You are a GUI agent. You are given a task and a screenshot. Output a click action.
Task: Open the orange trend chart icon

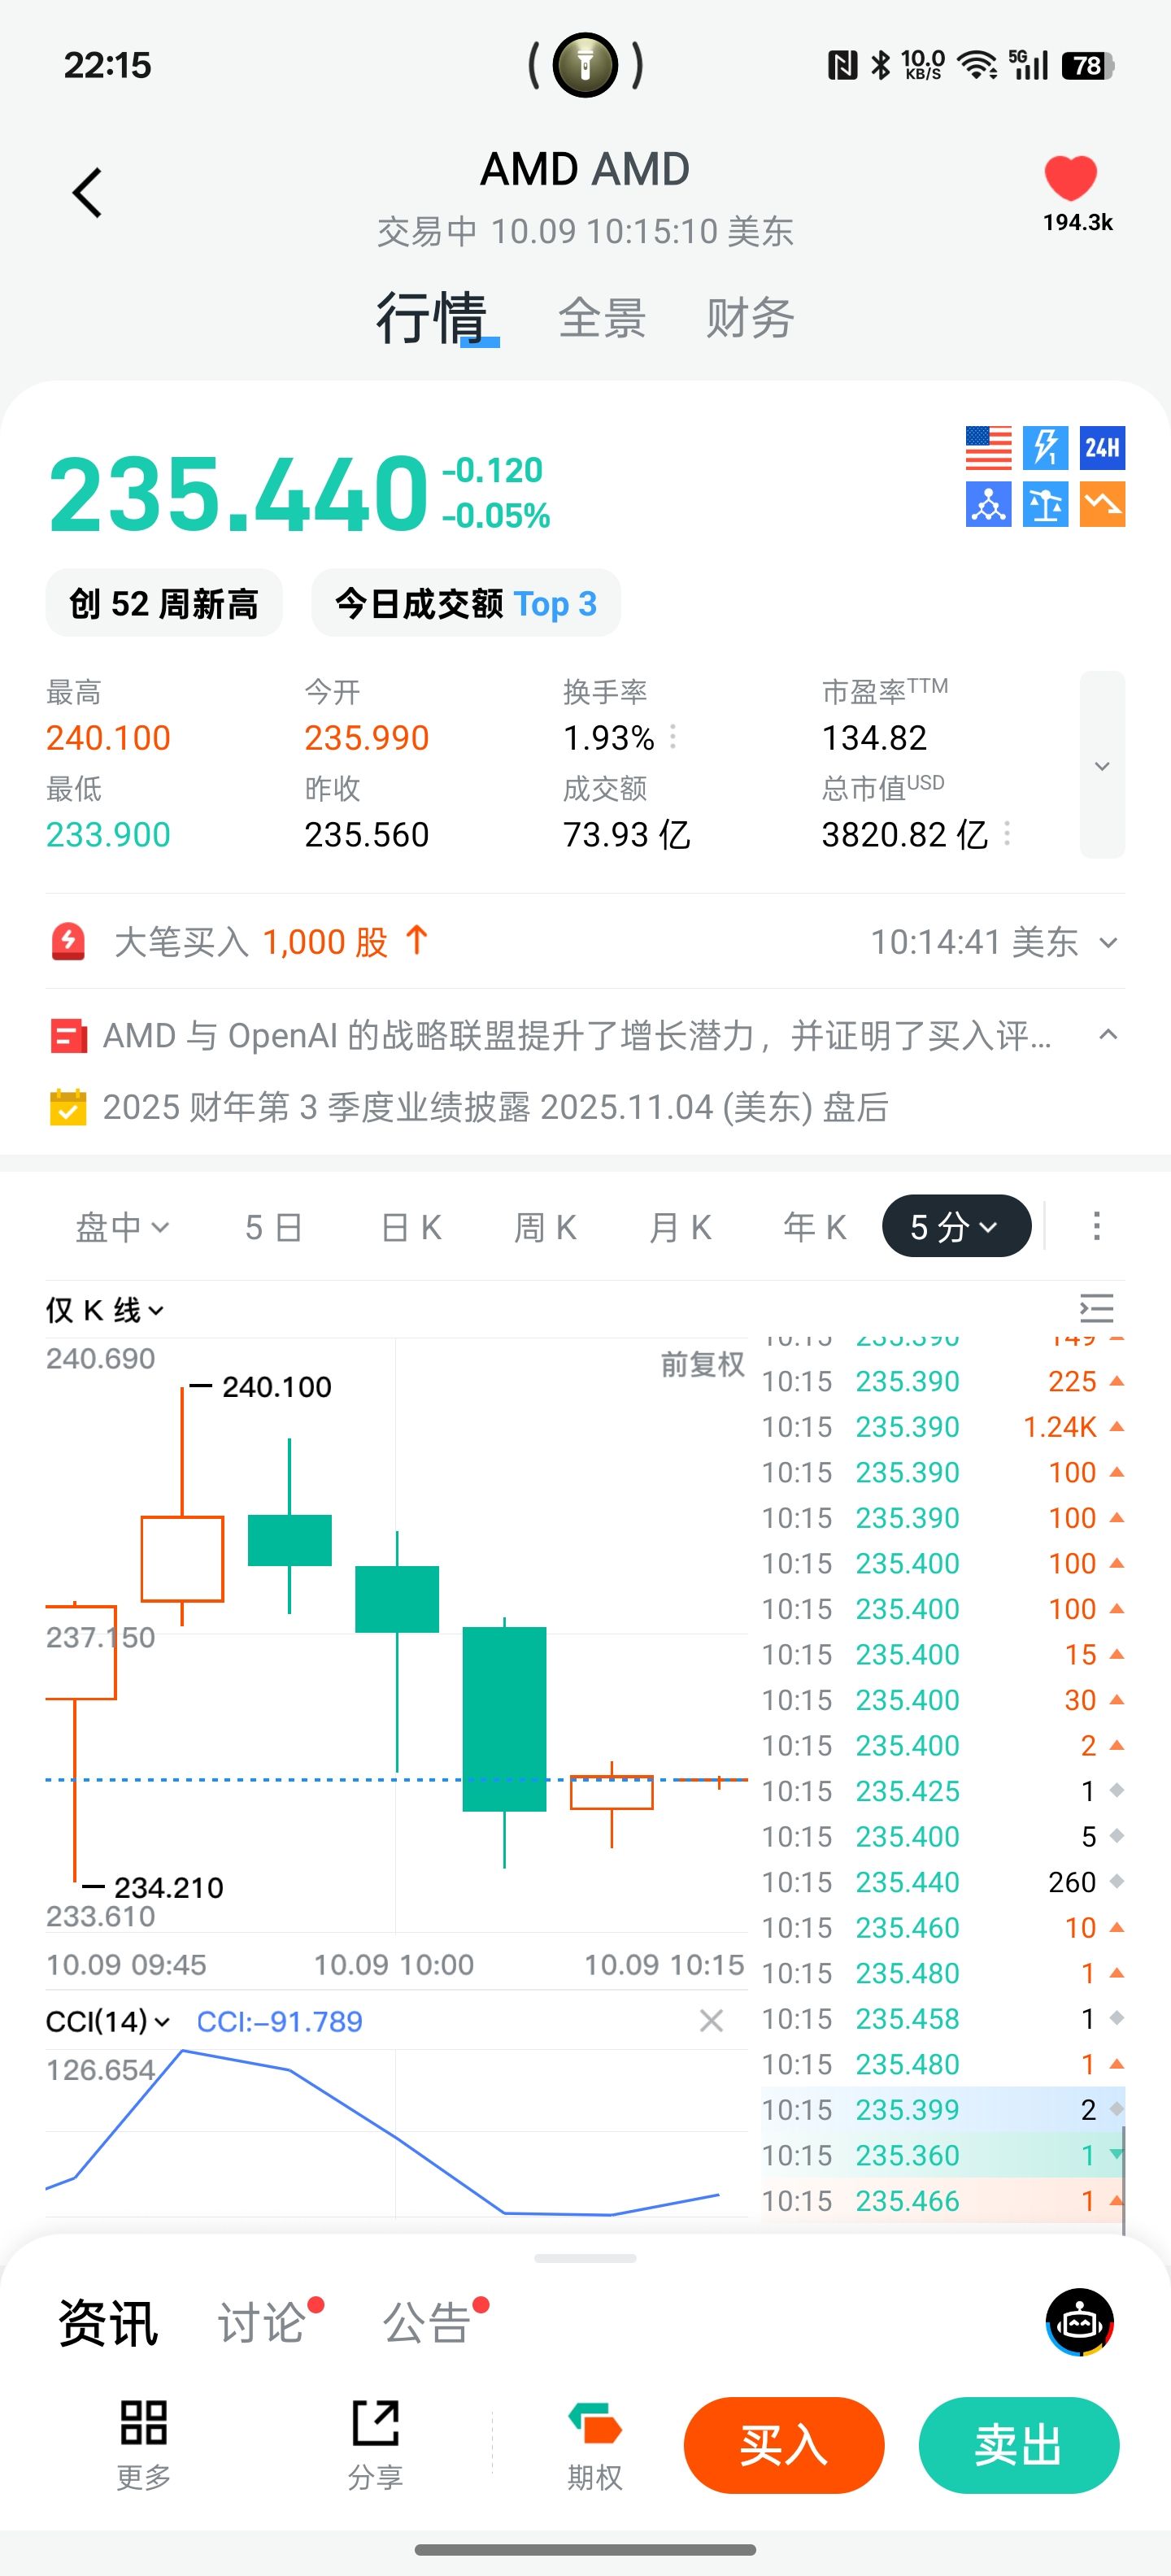1102,504
